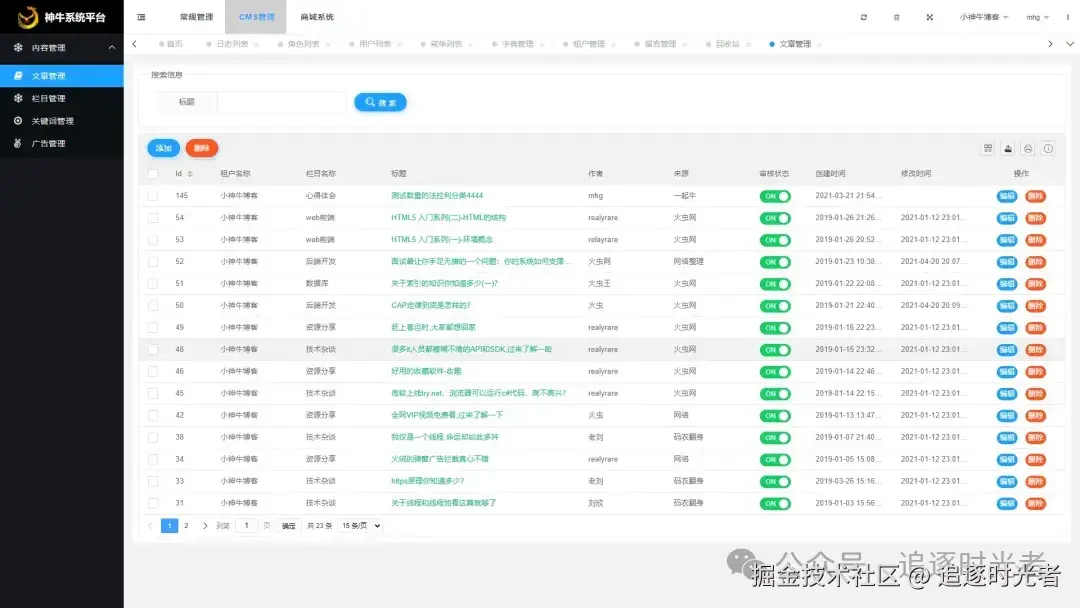Go to page 2 in pagination
The image size is (1080, 608).
point(186,526)
